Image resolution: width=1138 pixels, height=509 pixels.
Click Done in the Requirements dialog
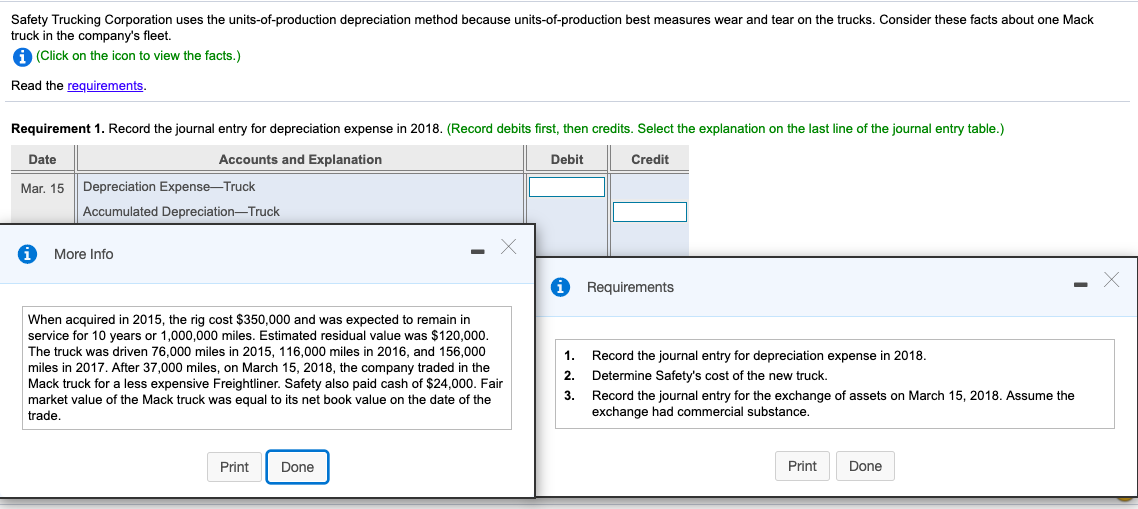865,466
